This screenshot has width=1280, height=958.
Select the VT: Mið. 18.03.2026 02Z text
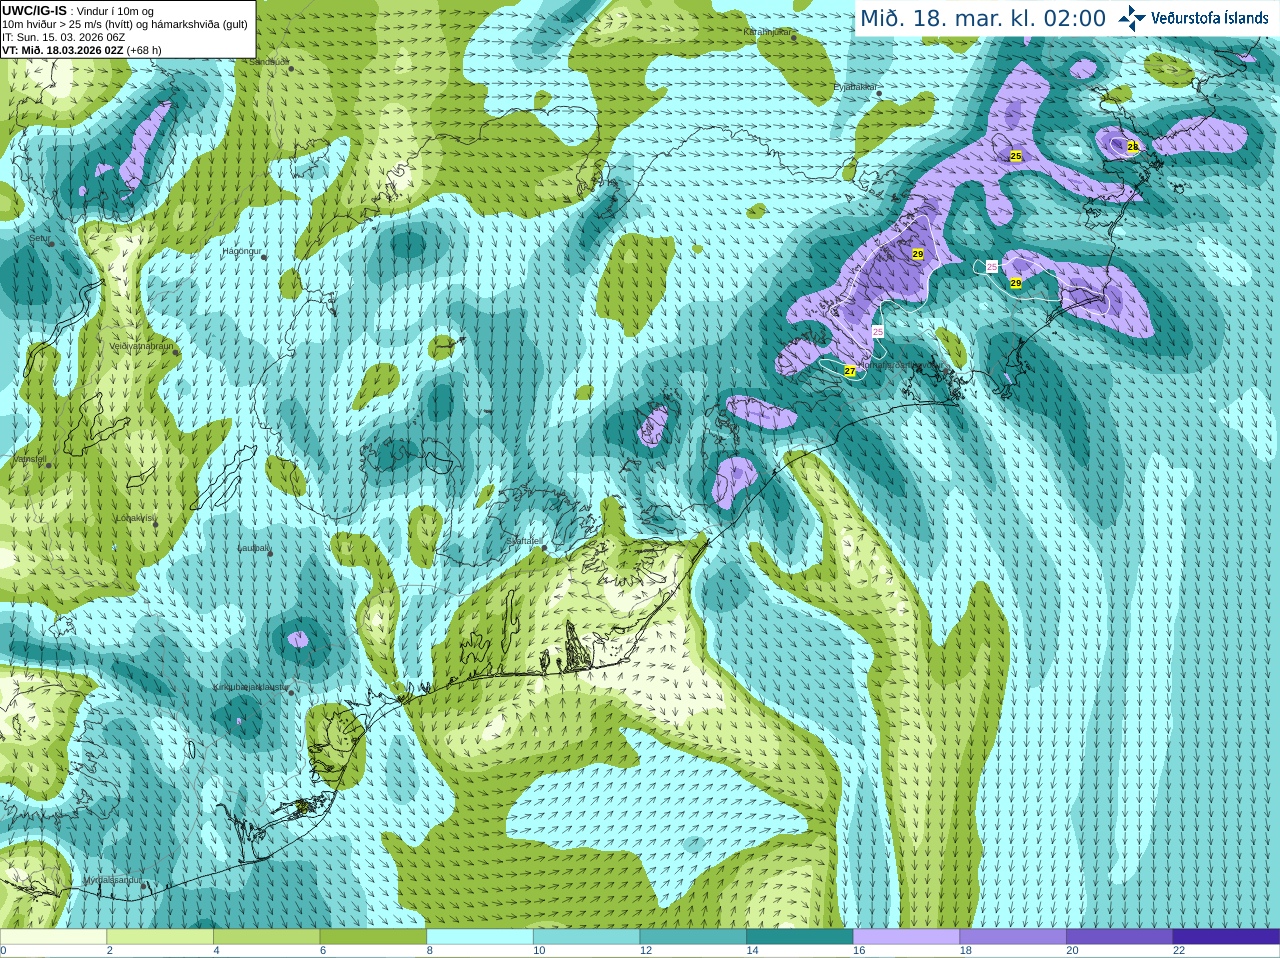63,50
